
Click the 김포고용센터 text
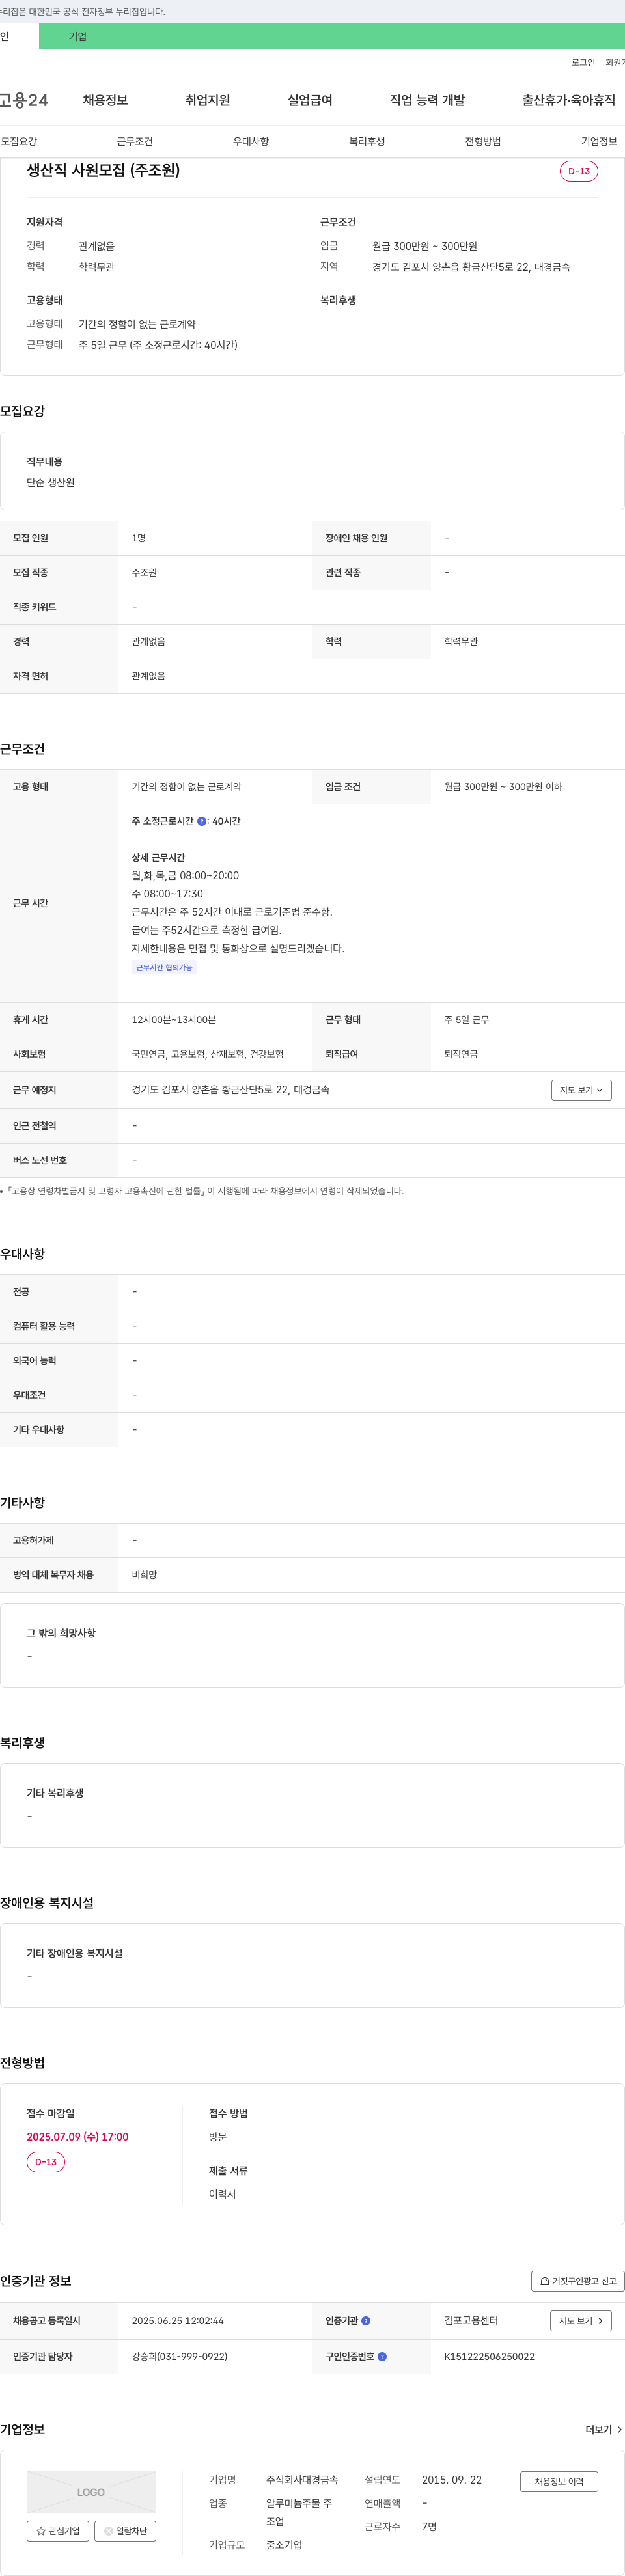471,2320
